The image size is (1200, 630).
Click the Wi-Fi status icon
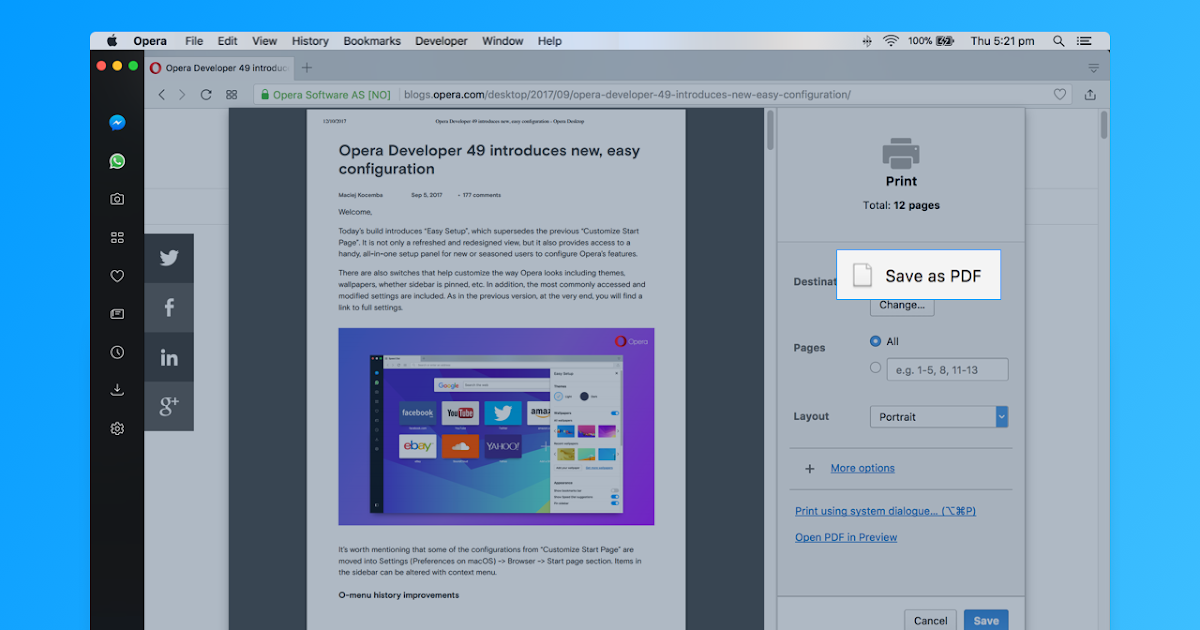pos(890,41)
